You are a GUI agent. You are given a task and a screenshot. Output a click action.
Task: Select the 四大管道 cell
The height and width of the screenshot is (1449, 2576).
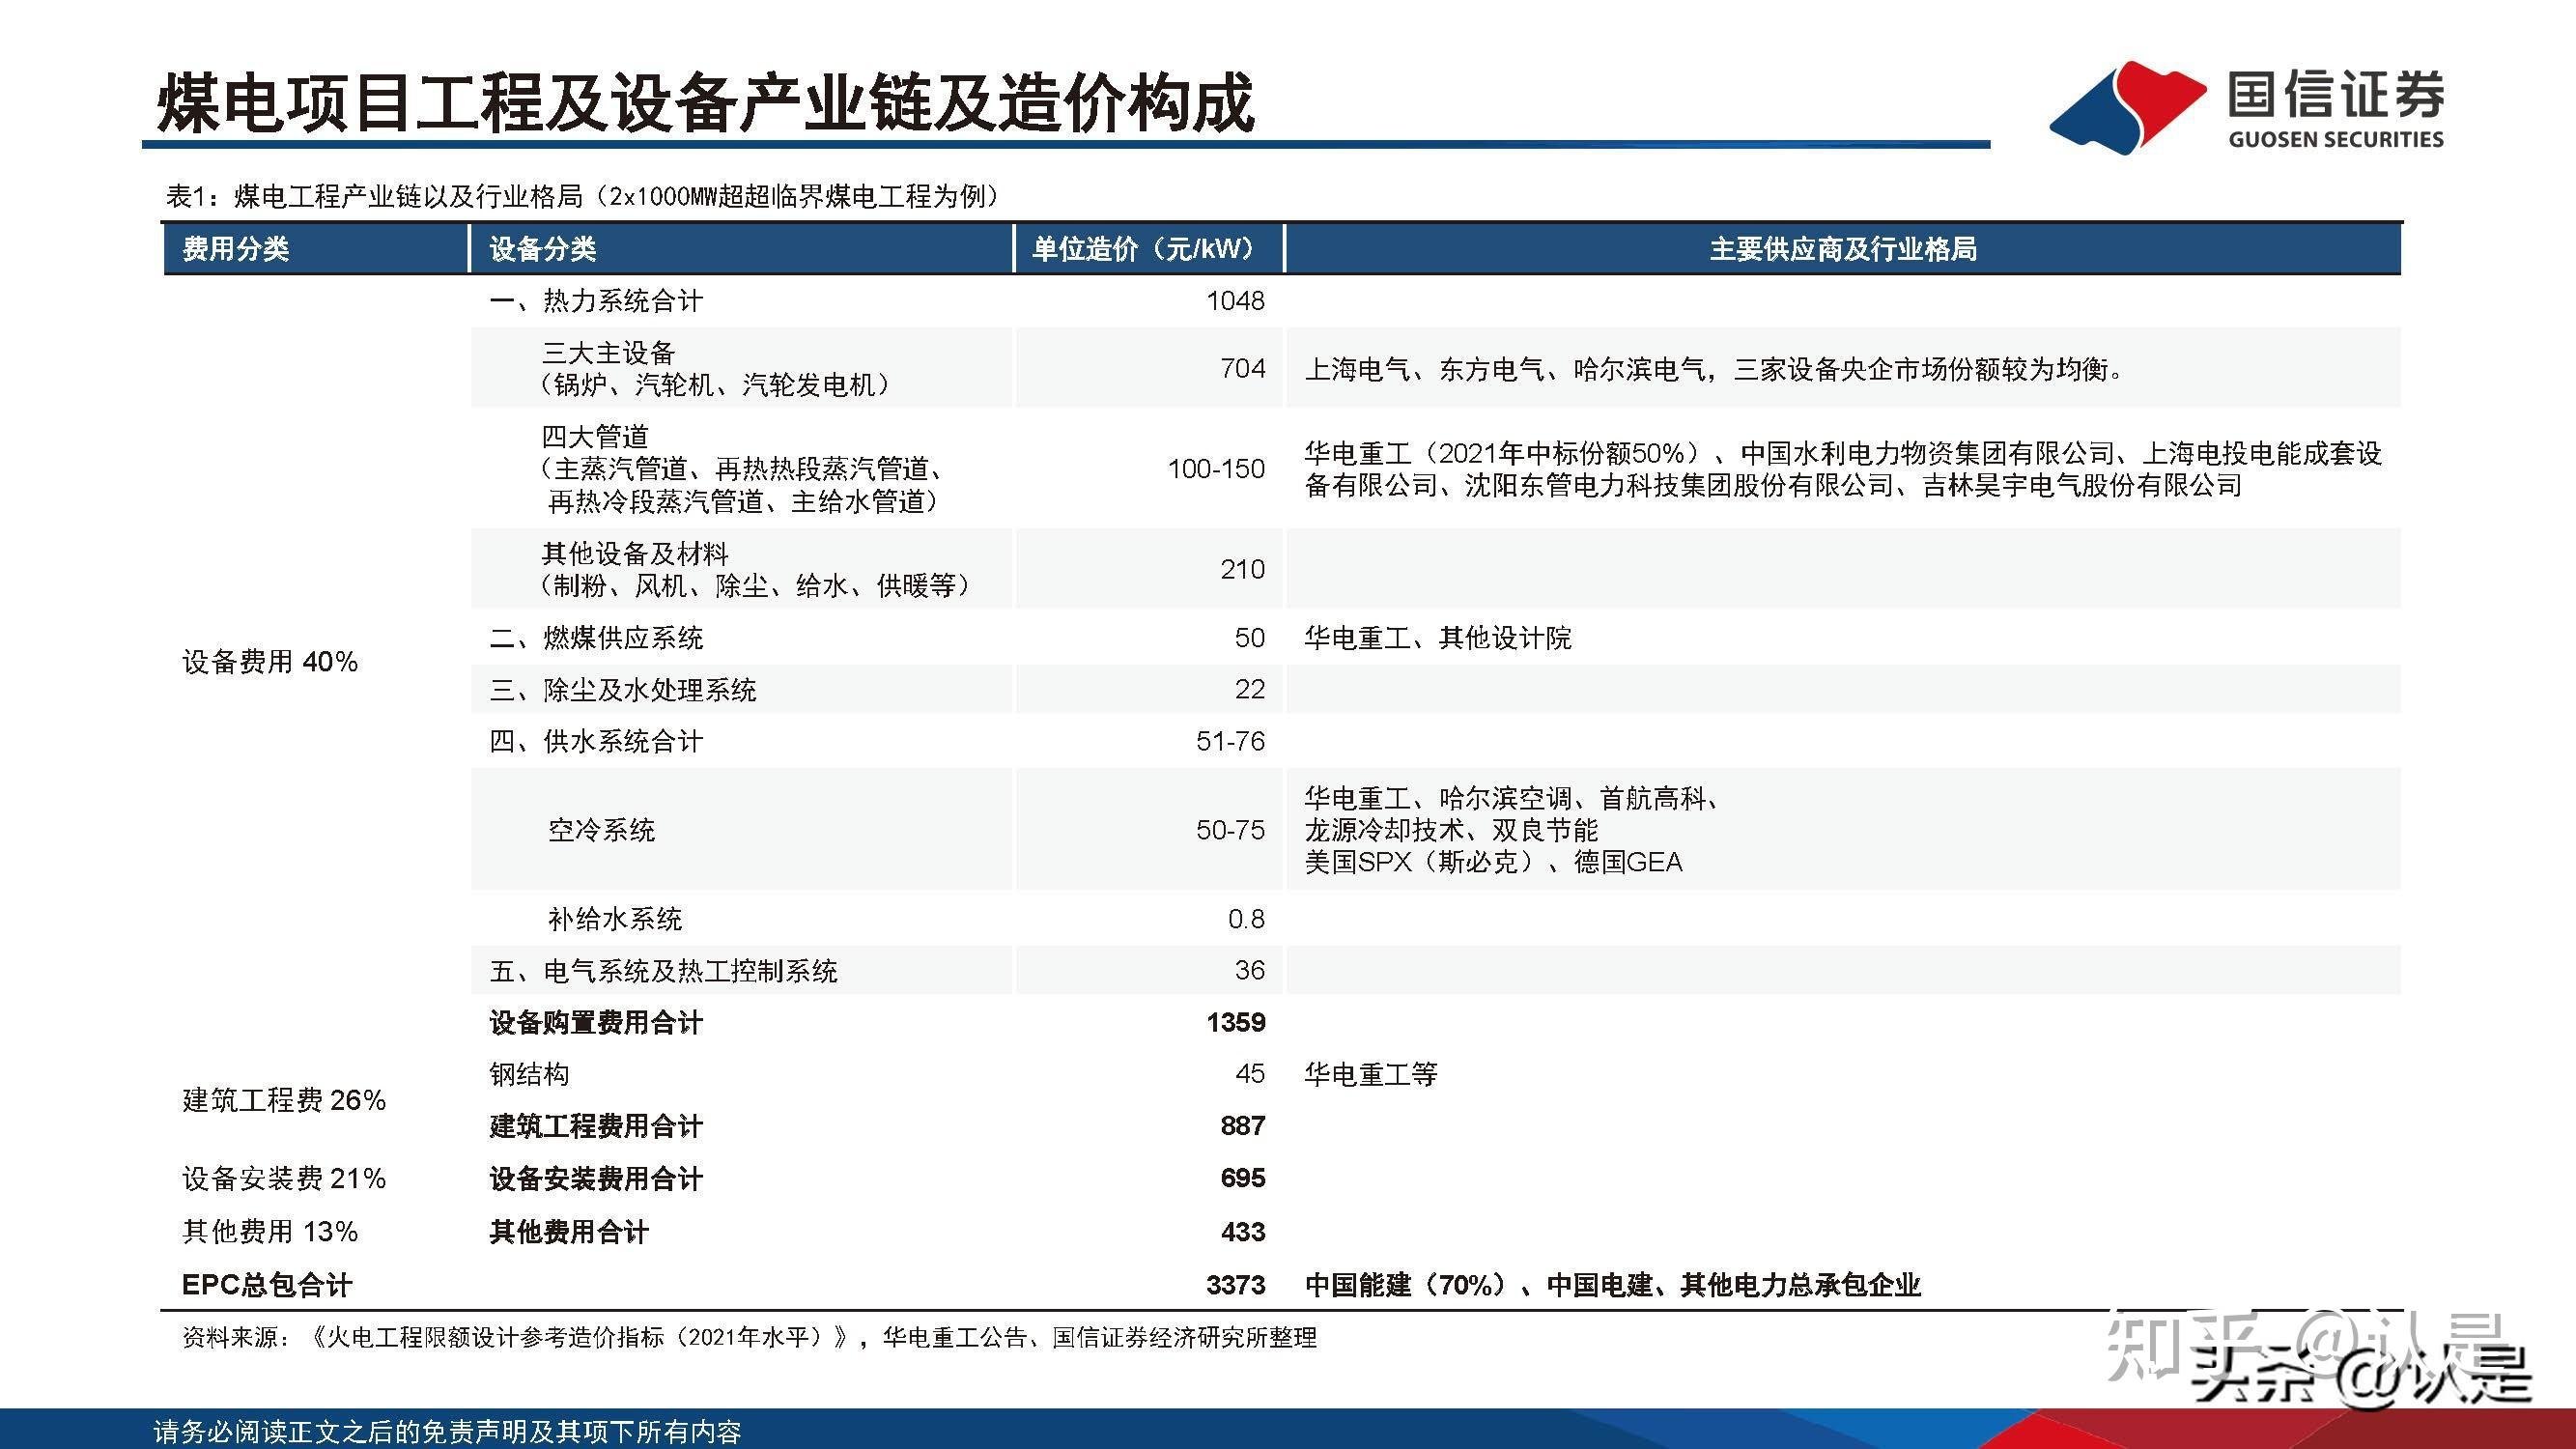(742, 469)
